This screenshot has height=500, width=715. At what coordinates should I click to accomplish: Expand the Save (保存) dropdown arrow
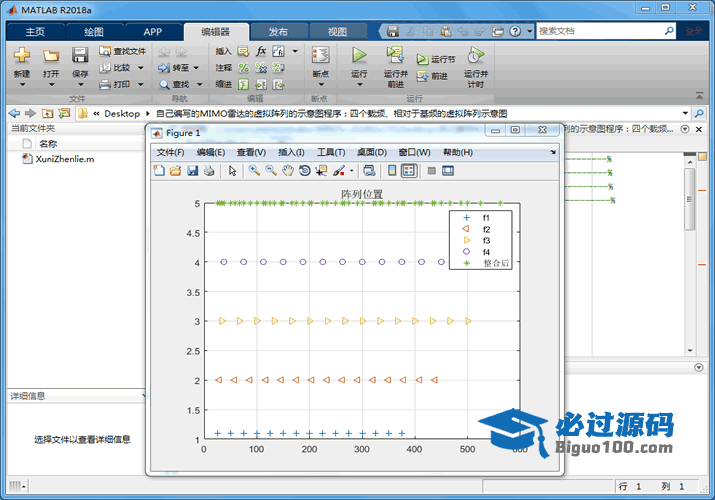point(80,85)
